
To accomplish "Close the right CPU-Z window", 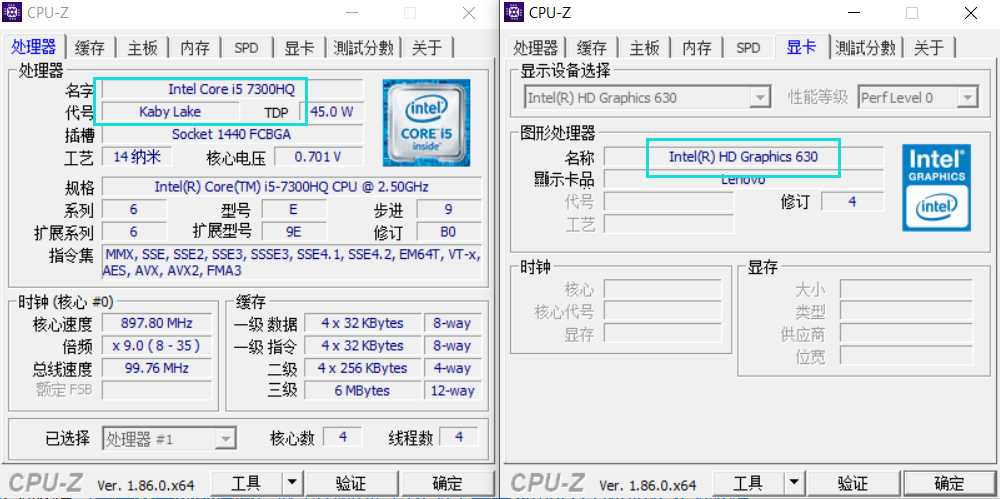I will [971, 13].
